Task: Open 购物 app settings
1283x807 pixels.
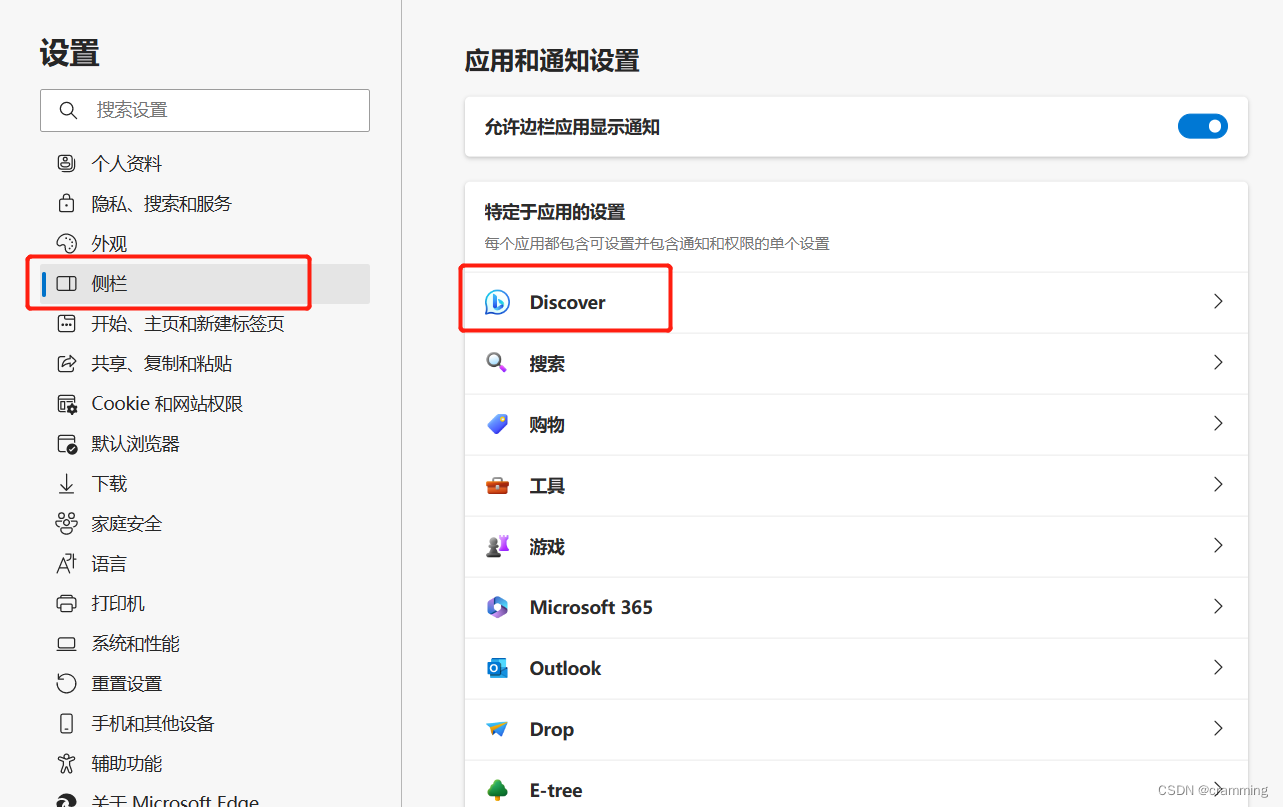Action: click(x=856, y=424)
